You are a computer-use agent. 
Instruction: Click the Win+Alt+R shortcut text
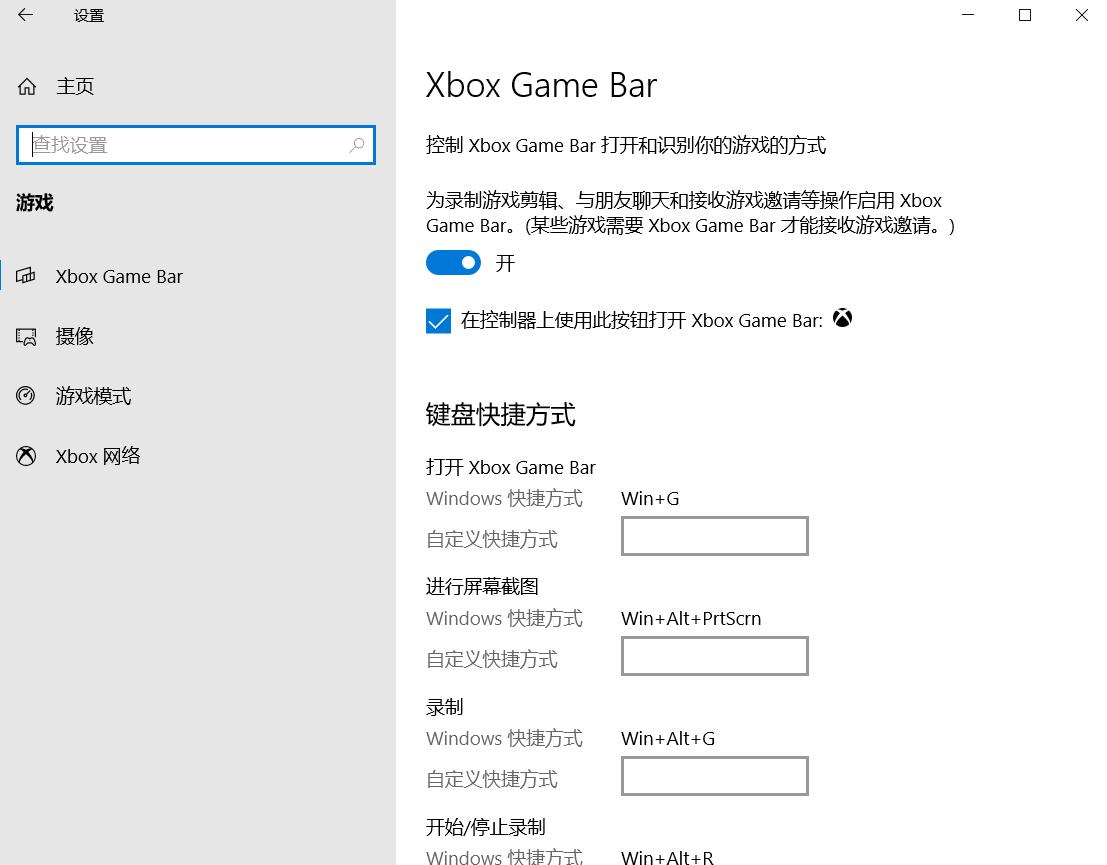click(x=667, y=857)
